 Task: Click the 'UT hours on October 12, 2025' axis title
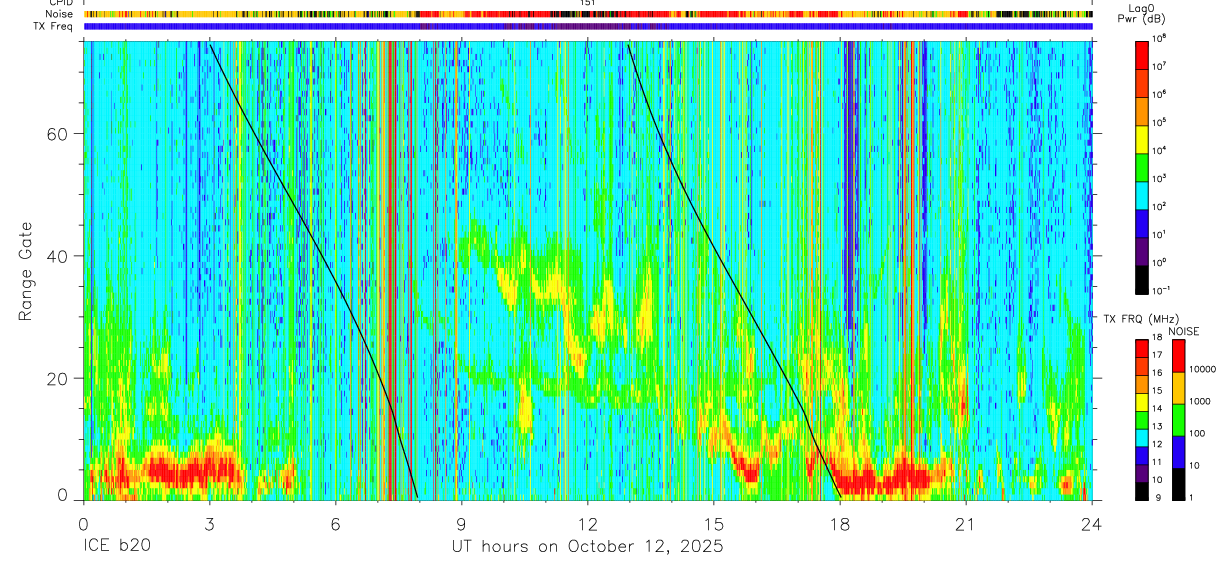[587, 547]
